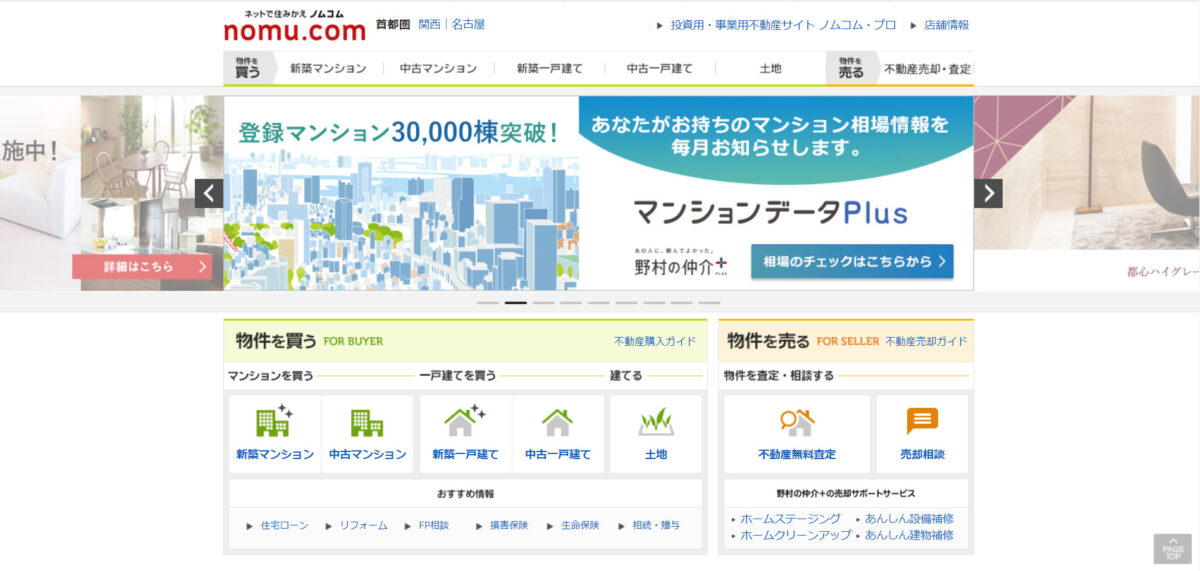Select 新築一戸建て in top navigation
Image resolution: width=1200 pixels, height=571 pixels.
[549, 69]
